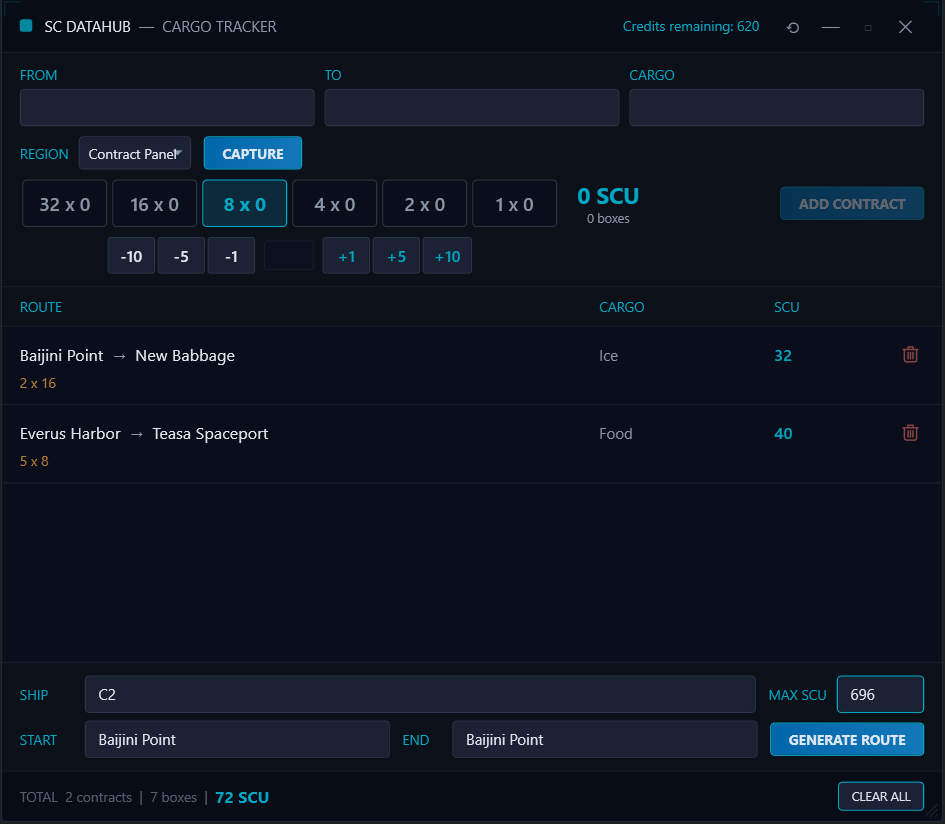Focus the box count field between steppers
Screen dimensions: 945x824
click(x=289, y=256)
